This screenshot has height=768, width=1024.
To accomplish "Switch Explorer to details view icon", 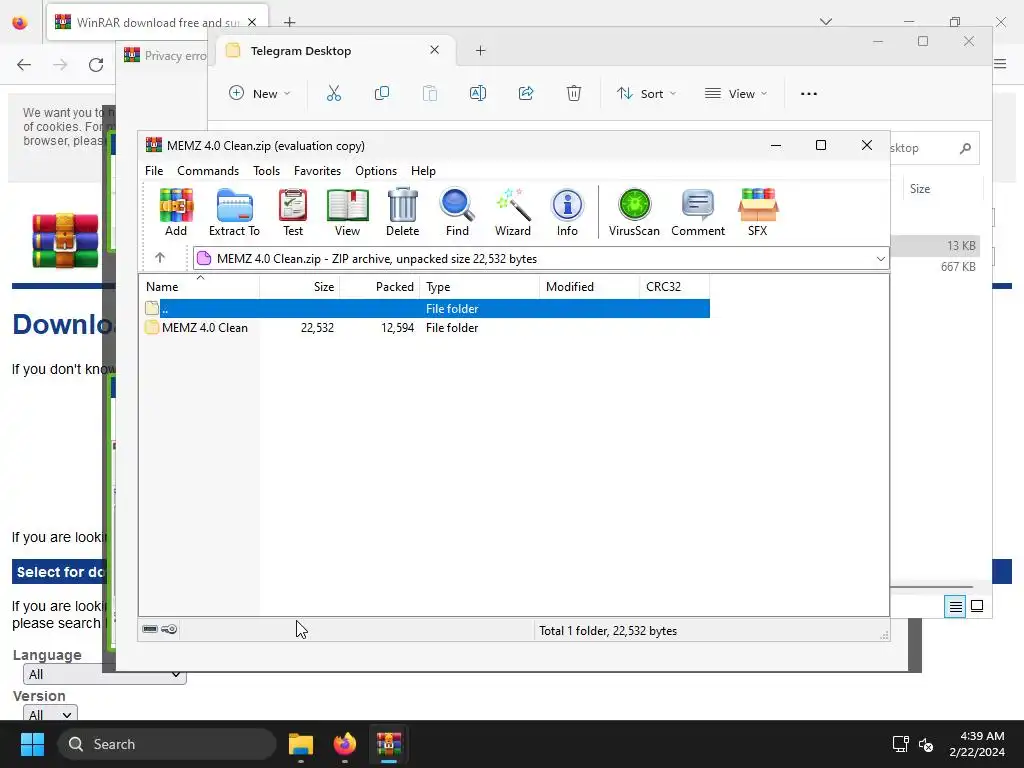I will 955,607.
